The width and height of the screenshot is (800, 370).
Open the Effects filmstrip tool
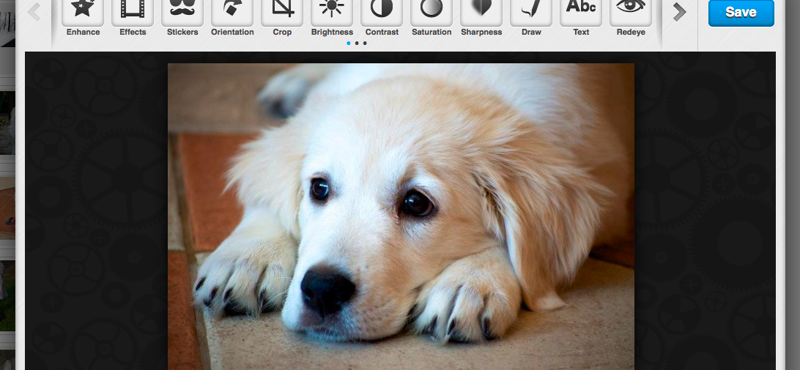pos(133,12)
